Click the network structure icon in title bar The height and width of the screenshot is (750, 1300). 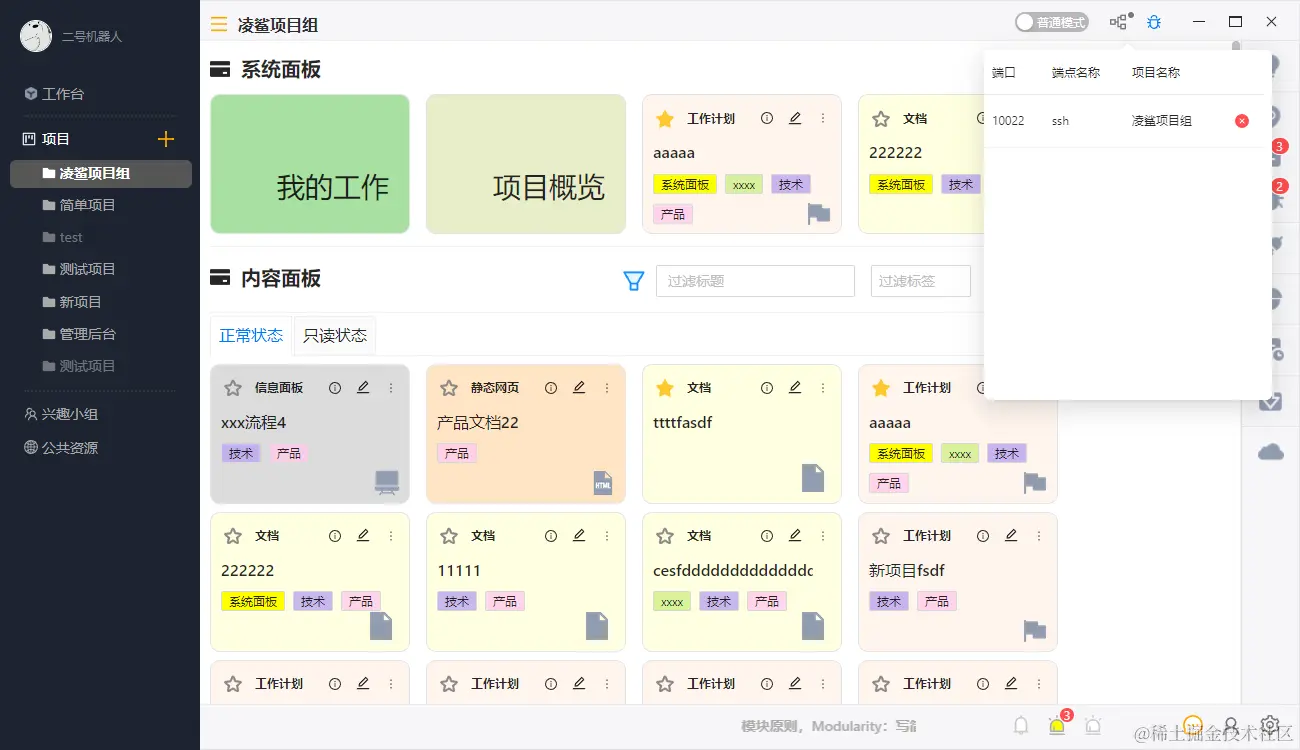pos(1120,22)
